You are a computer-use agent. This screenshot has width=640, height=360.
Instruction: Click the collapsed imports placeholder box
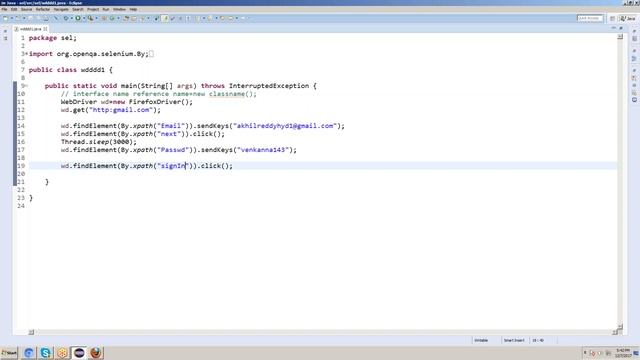click(151, 54)
